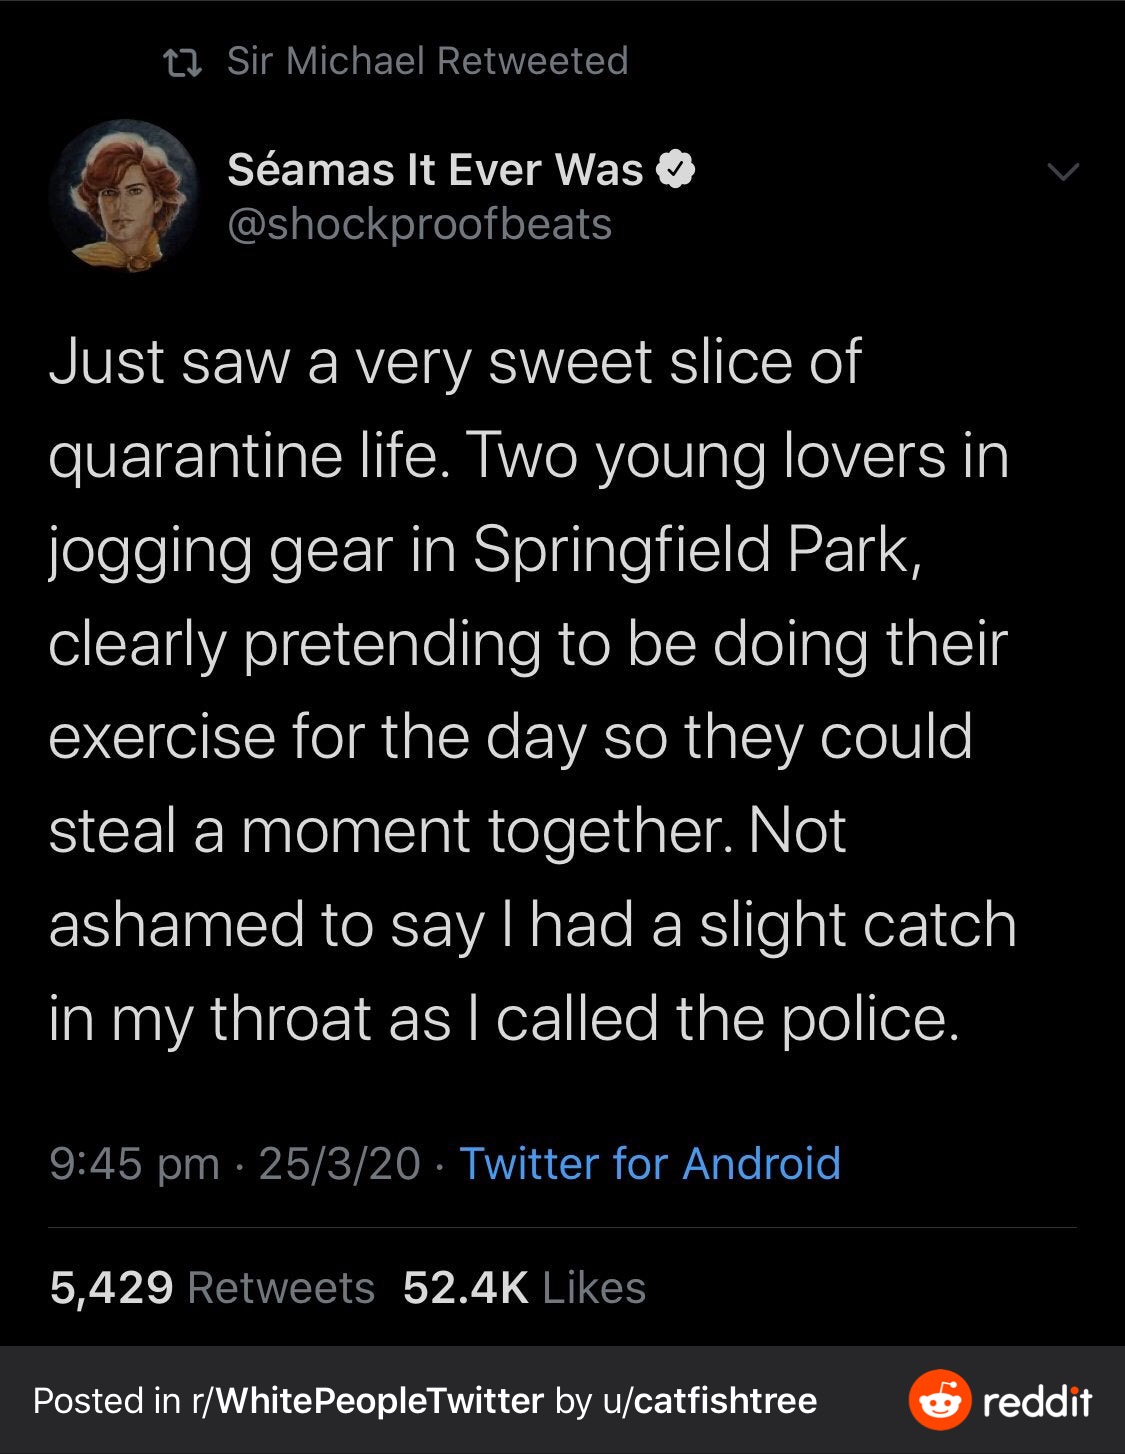Image resolution: width=1125 pixels, height=1454 pixels.
Task: Click the reddit wordmark text
Action: click(1037, 1401)
